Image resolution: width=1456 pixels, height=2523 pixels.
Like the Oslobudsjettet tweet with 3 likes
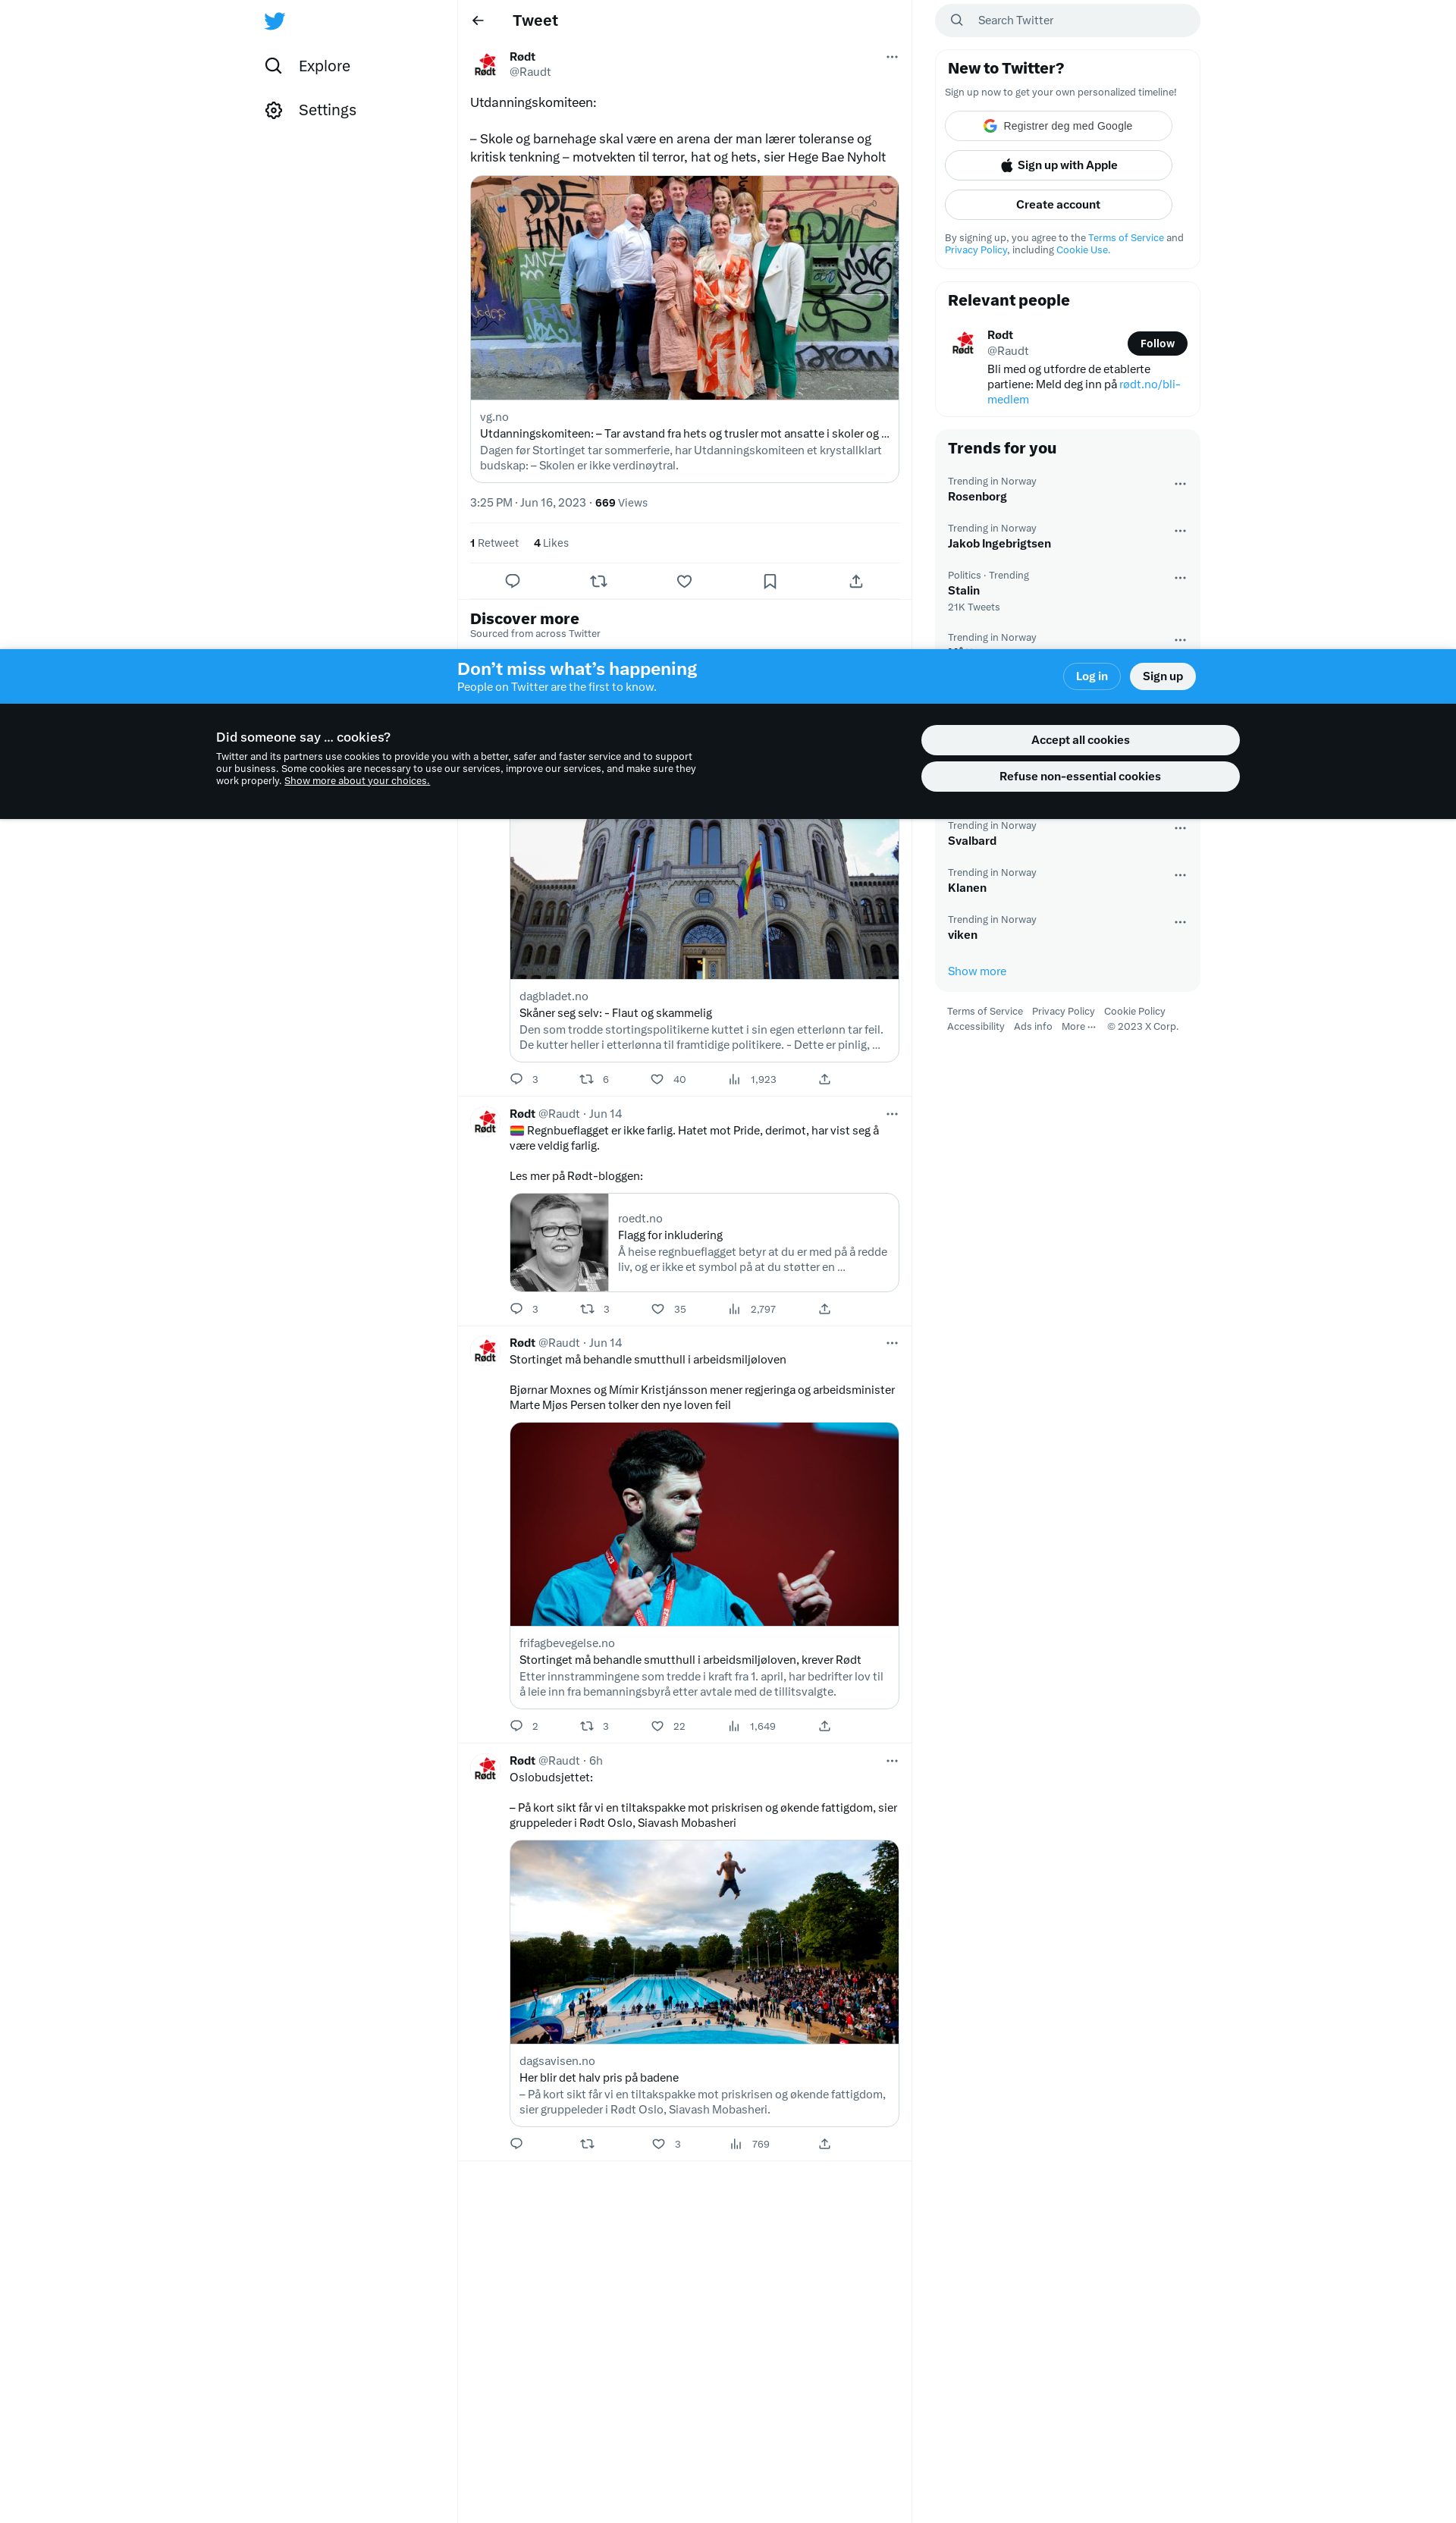coord(658,2144)
